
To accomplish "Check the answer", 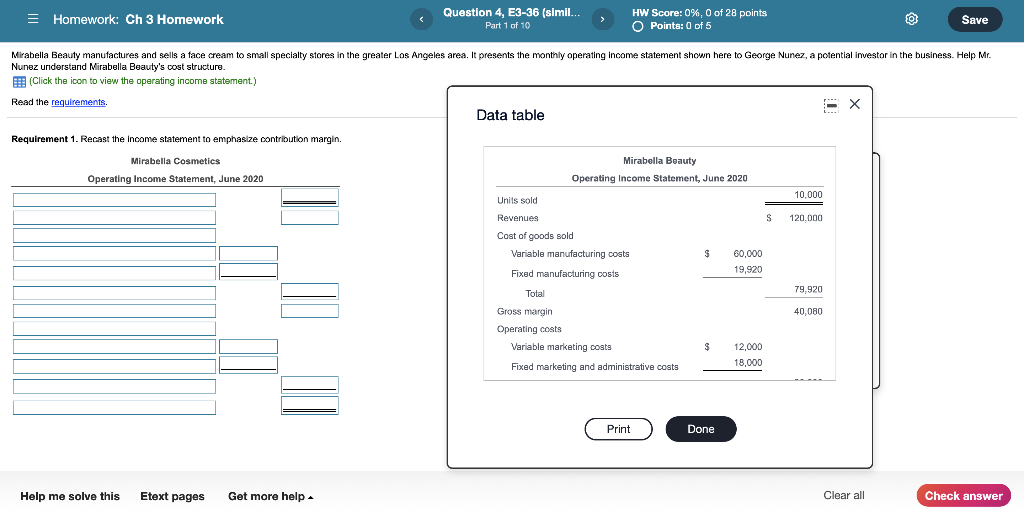I will click(963, 496).
